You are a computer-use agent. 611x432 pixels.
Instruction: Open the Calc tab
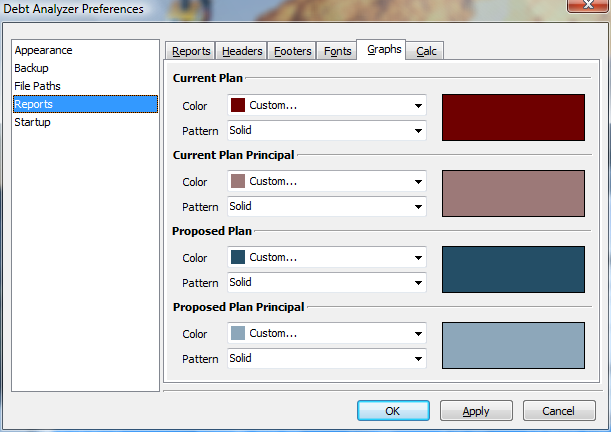(x=426, y=52)
